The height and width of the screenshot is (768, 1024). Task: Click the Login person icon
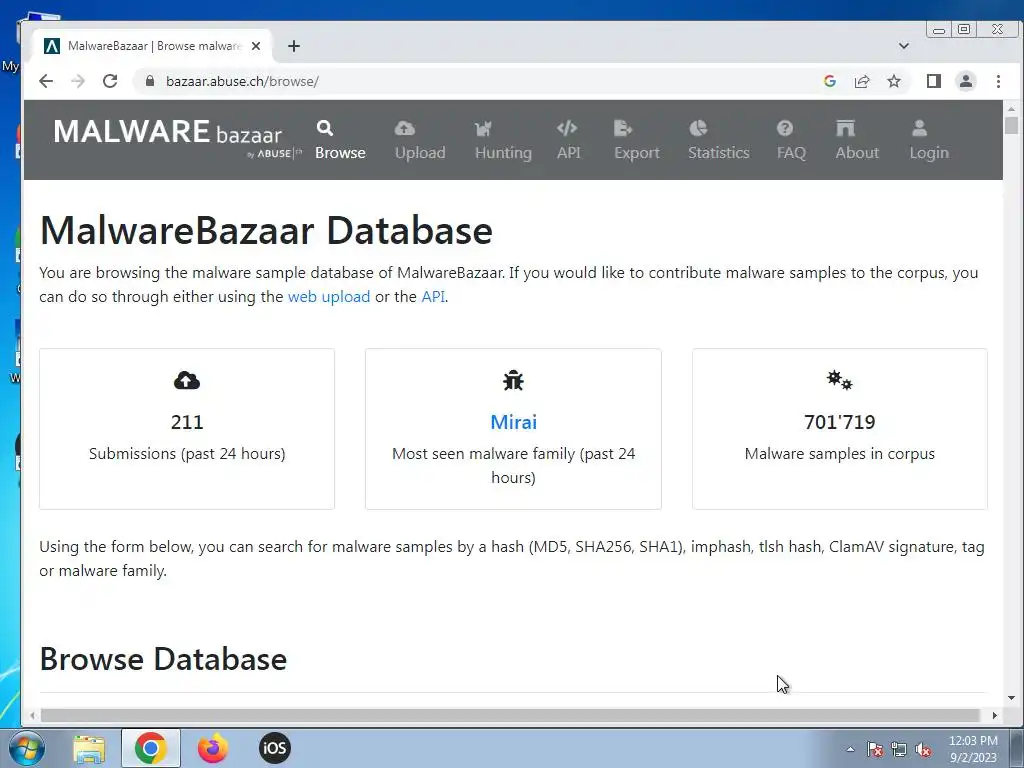(x=920, y=128)
